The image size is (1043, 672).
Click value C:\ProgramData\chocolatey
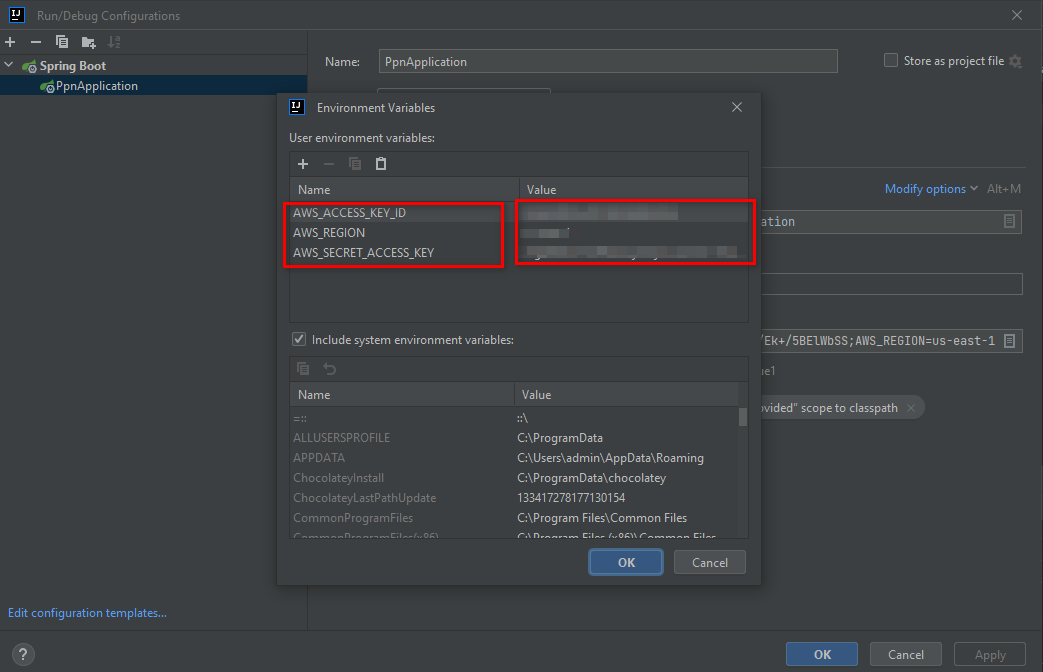tap(591, 478)
